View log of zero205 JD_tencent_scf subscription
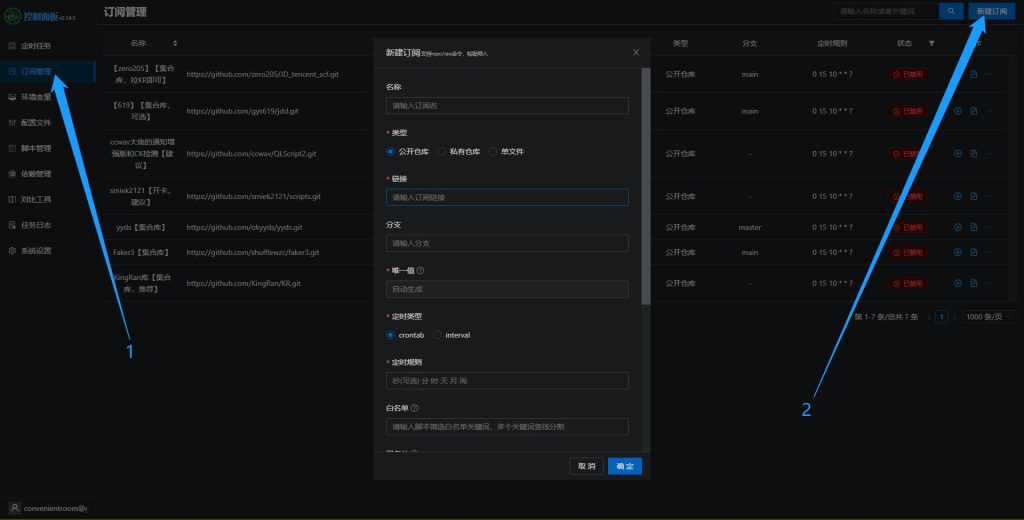The height and width of the screenshot is (520, 1024). [974, 74]
